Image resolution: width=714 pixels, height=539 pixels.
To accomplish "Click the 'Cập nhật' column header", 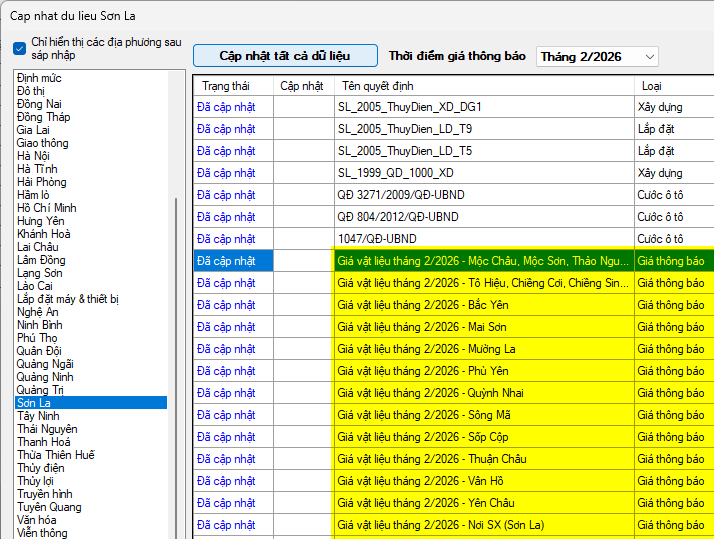I will click(302, 86).
